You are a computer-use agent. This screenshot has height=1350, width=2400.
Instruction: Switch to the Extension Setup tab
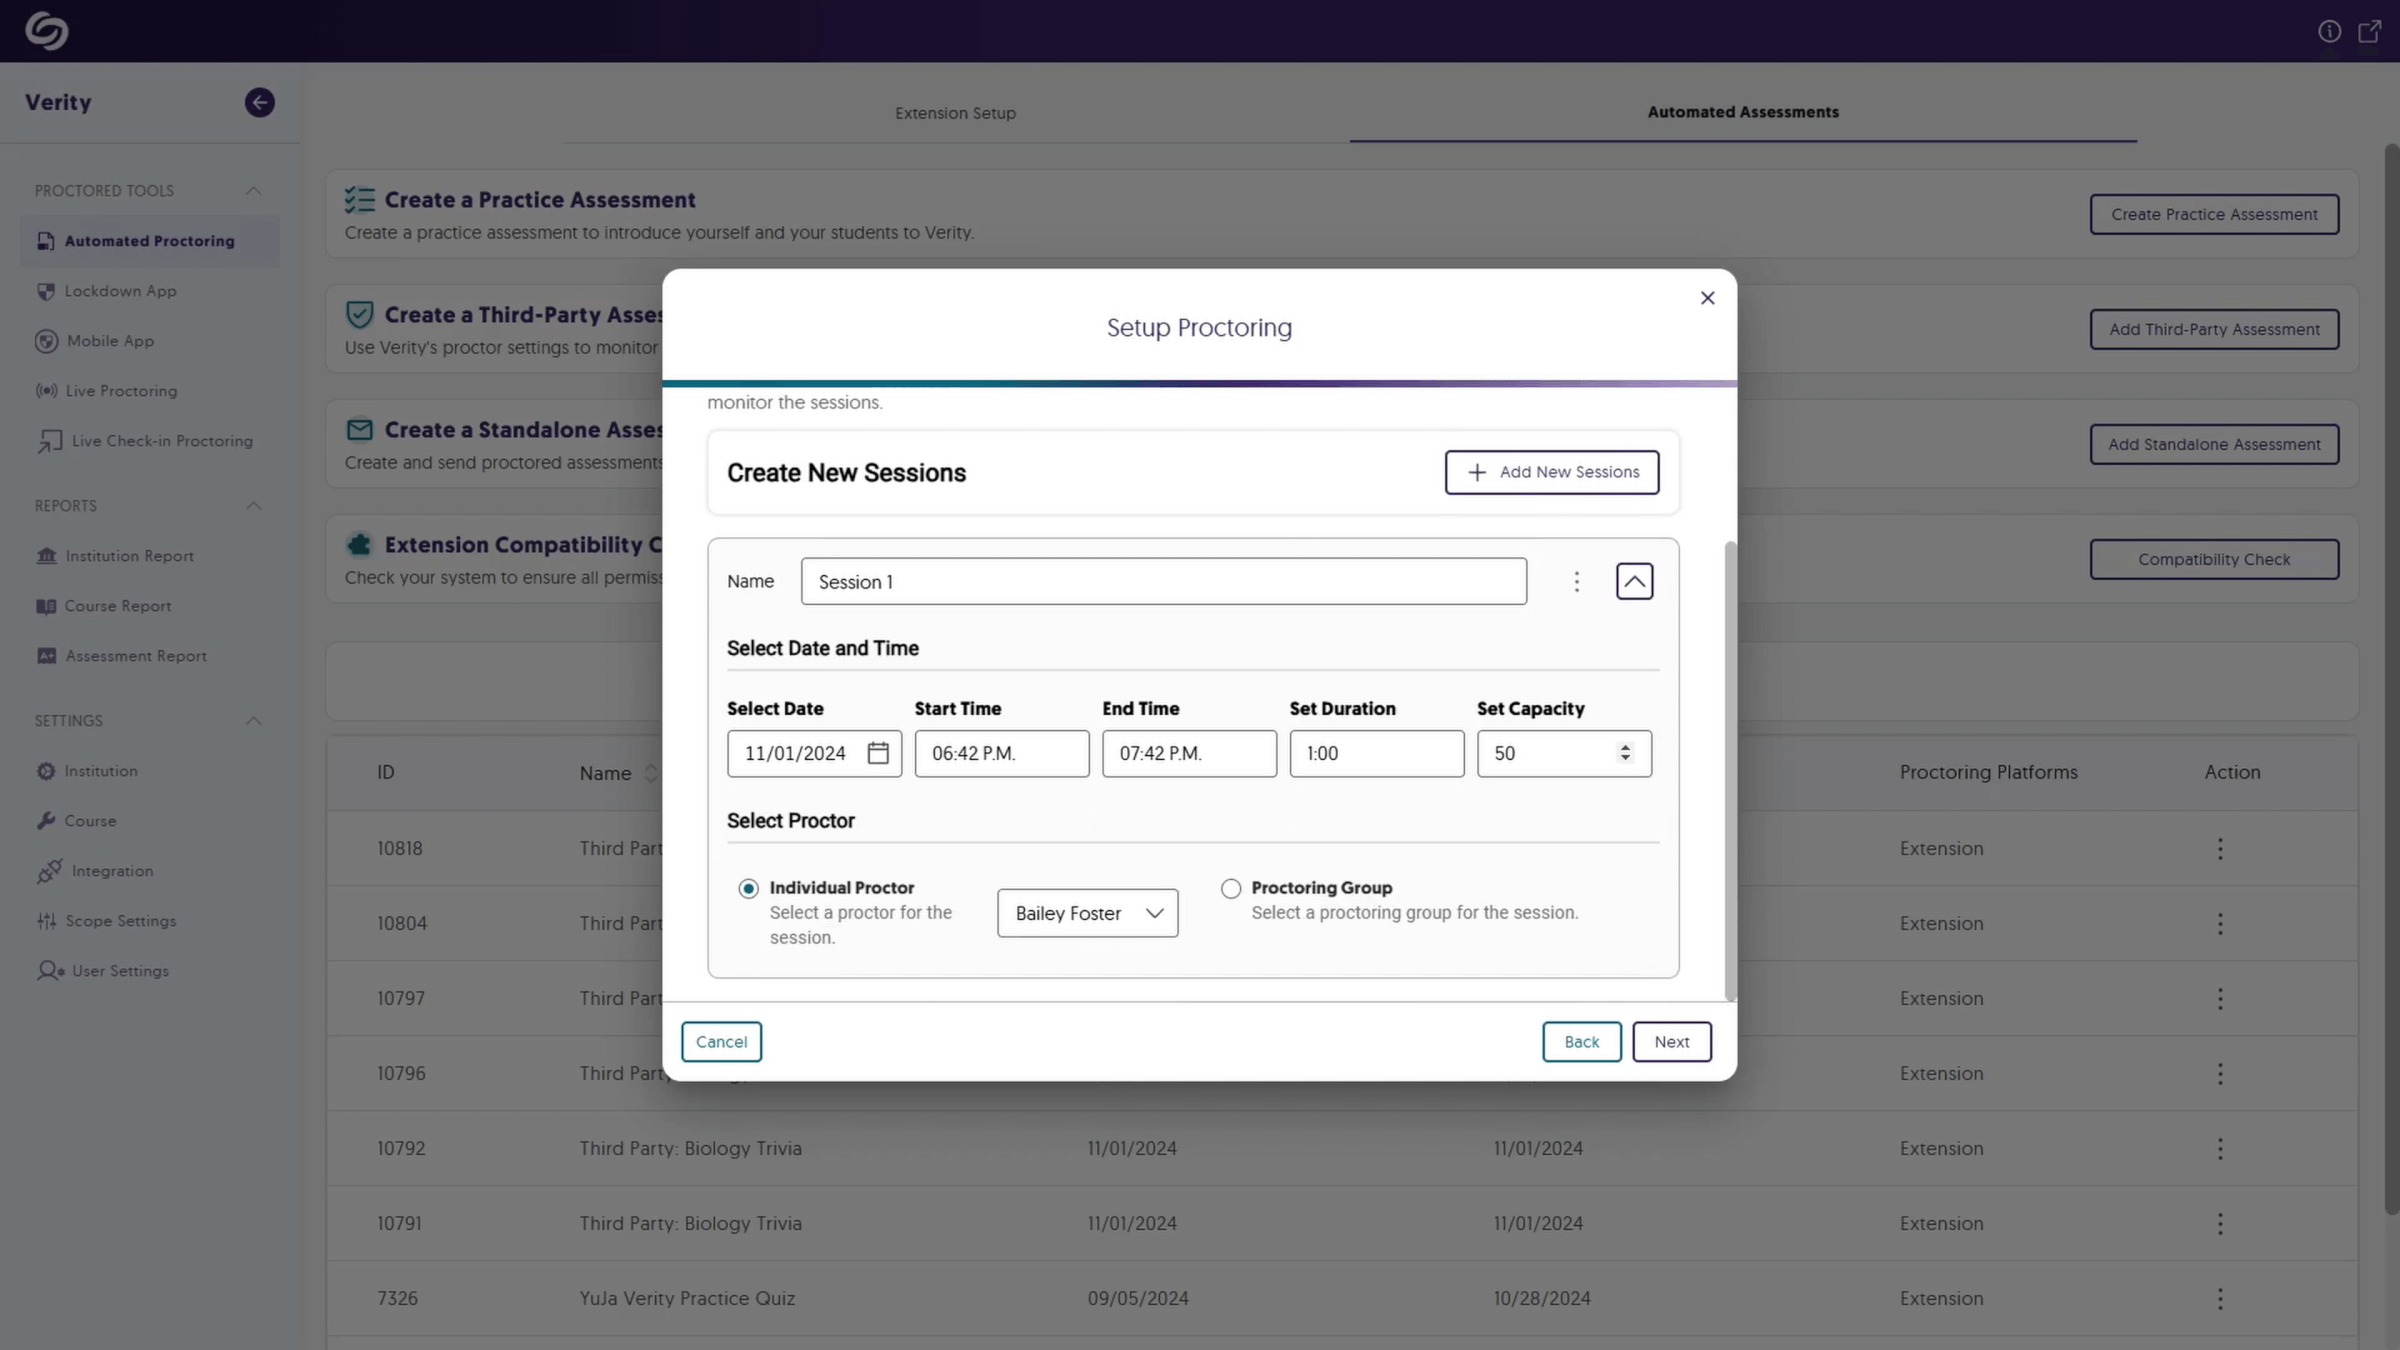pos(955,113)
